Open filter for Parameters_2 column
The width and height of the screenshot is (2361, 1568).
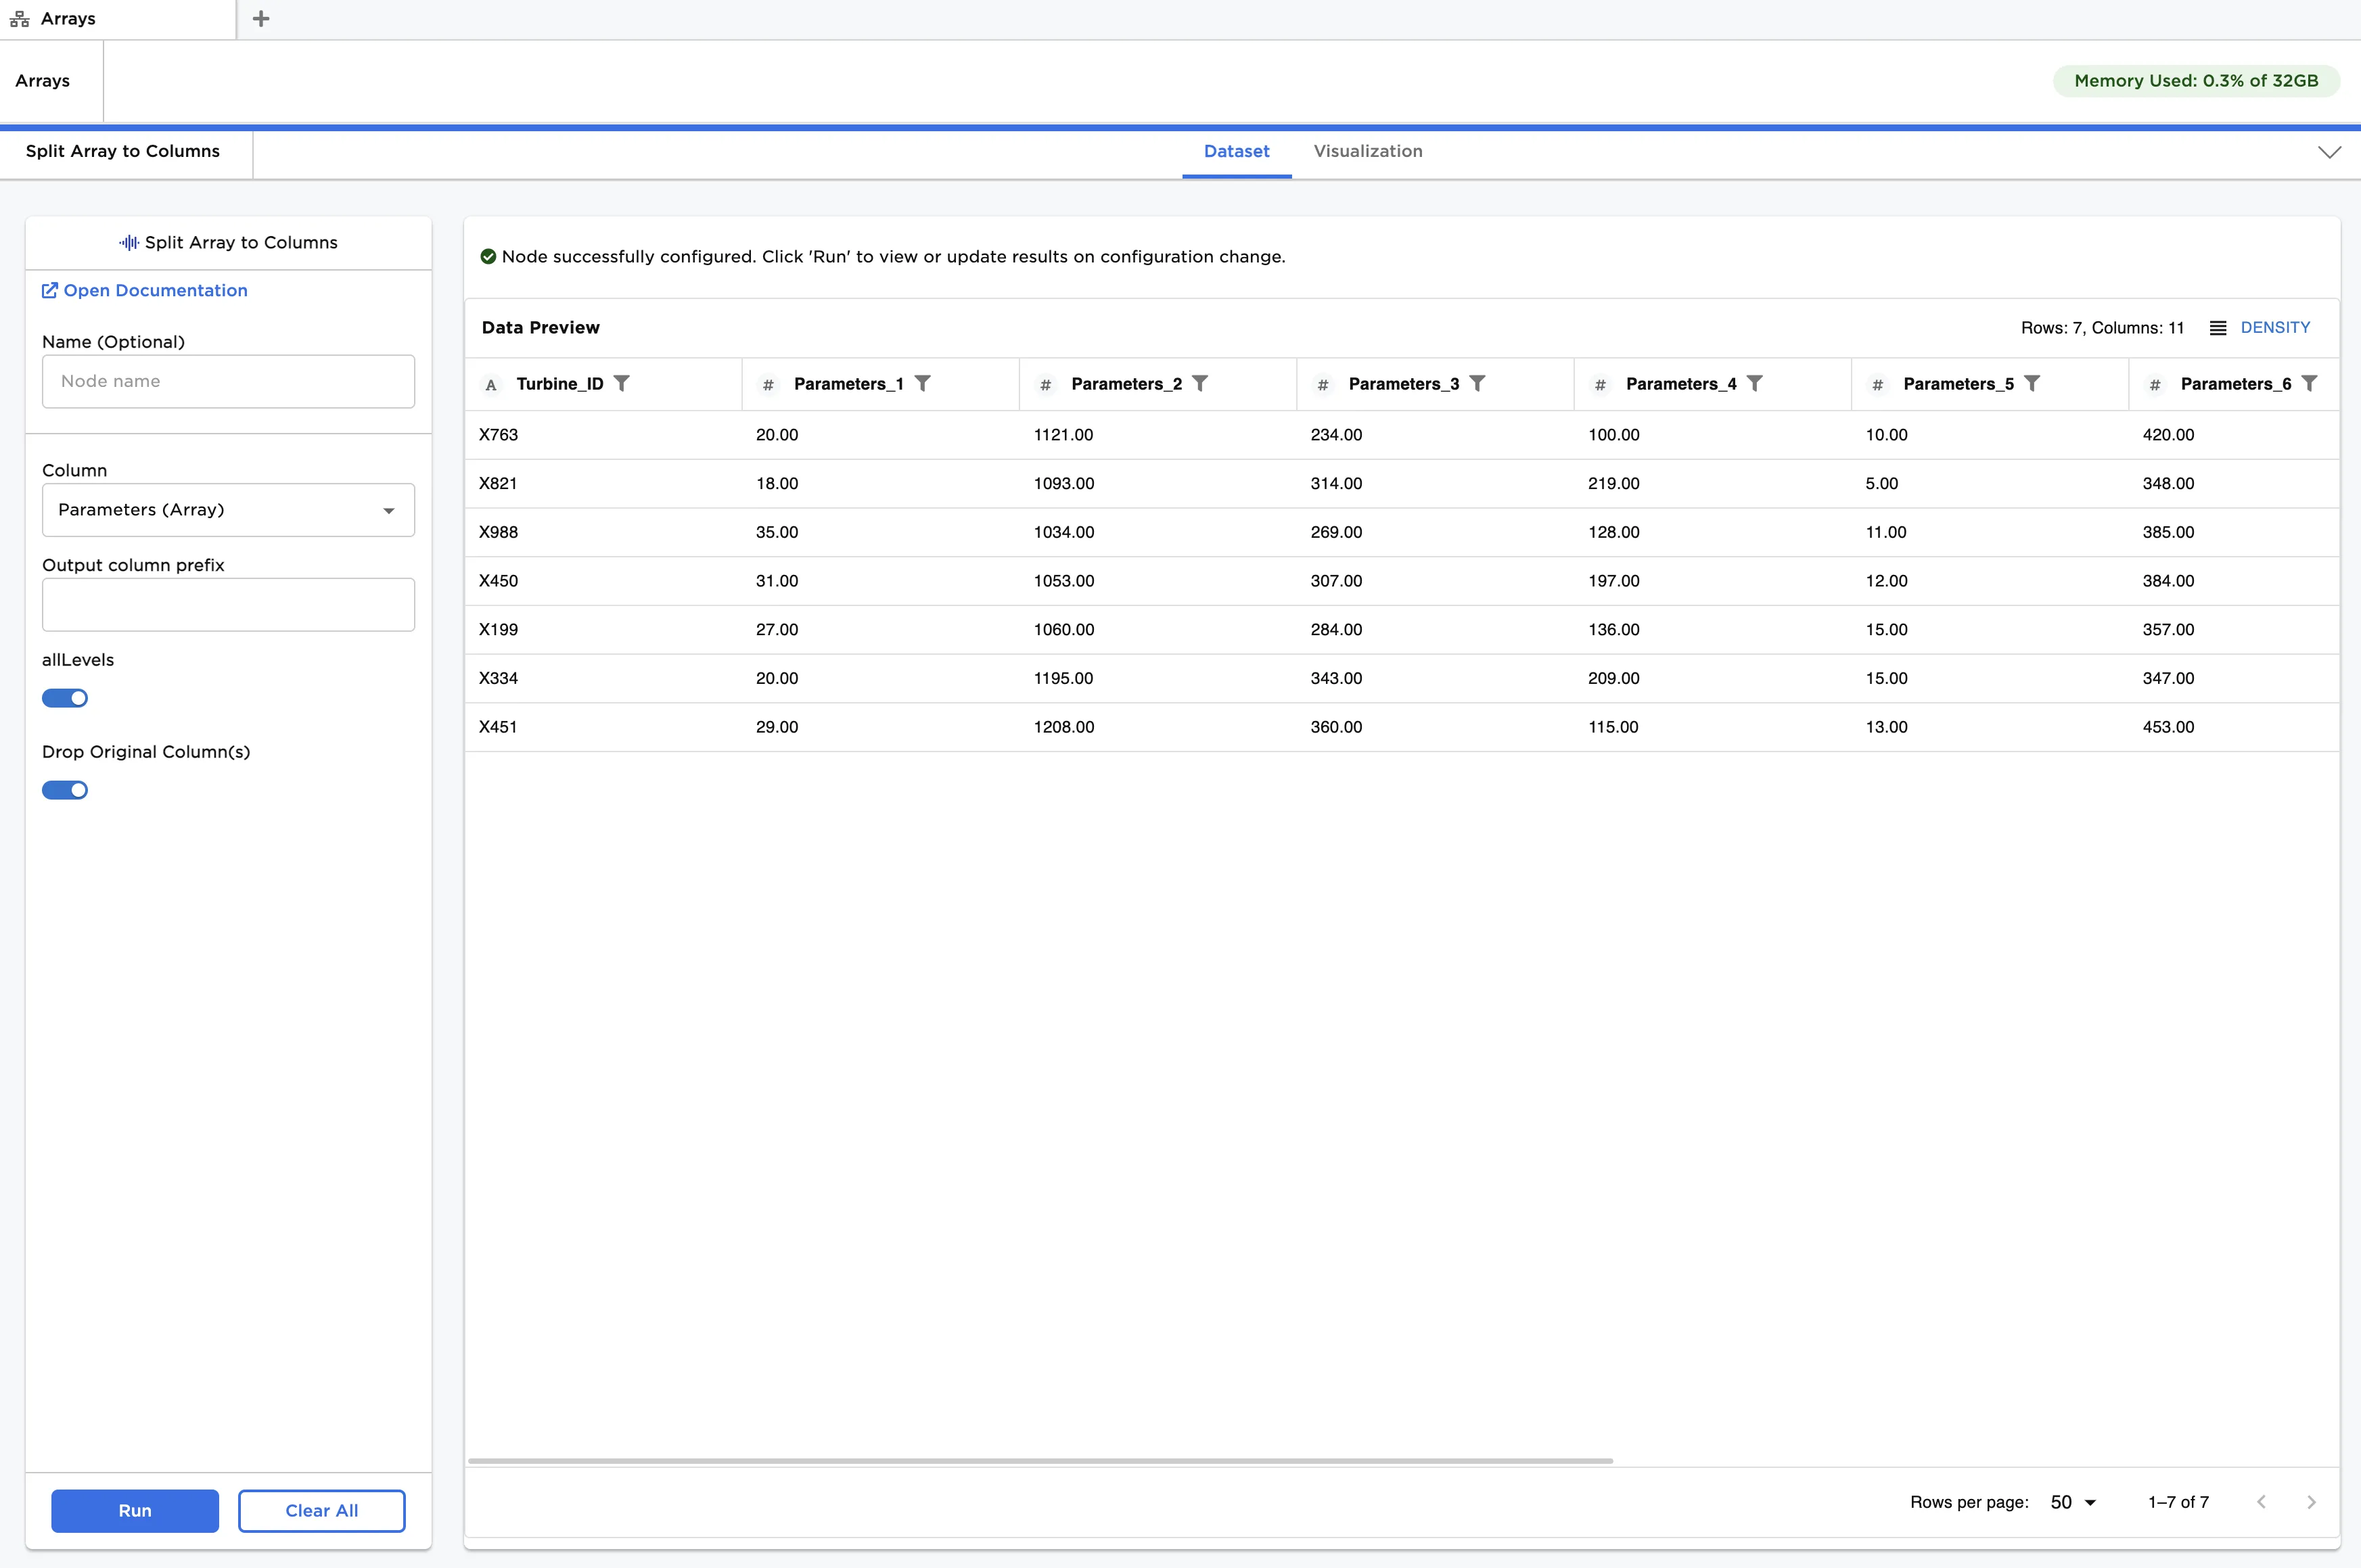coord(1200,383)
